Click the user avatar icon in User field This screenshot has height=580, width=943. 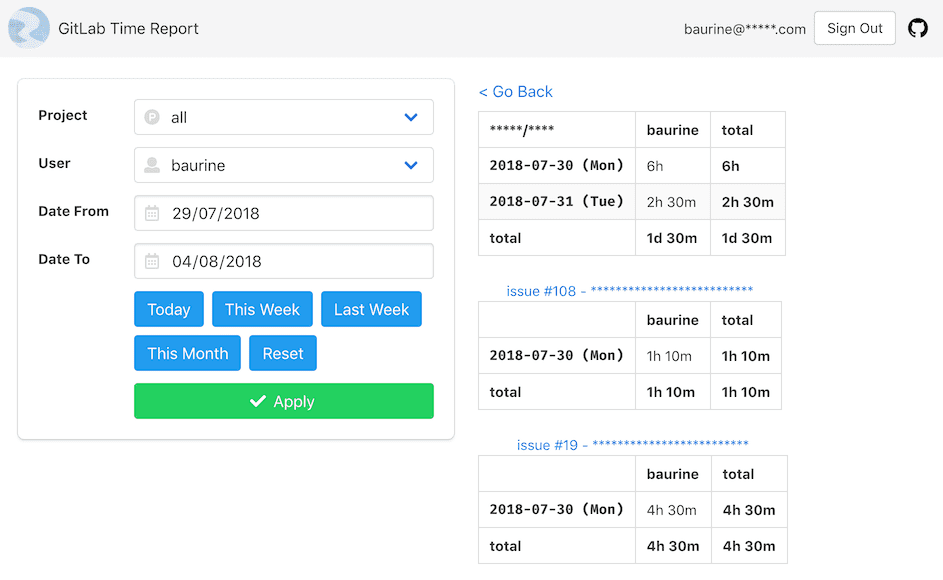[152, 165]
